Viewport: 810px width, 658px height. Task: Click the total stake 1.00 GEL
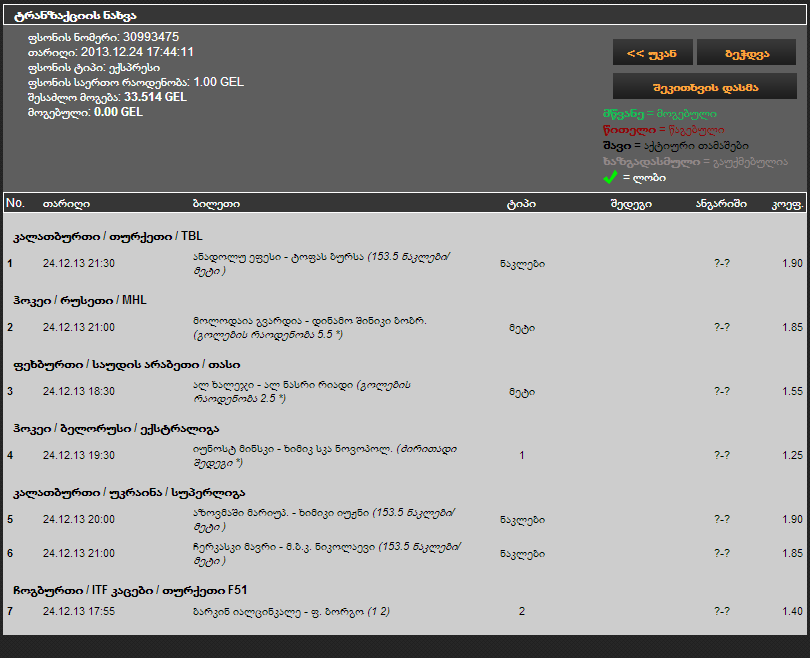tap(219, 82)
